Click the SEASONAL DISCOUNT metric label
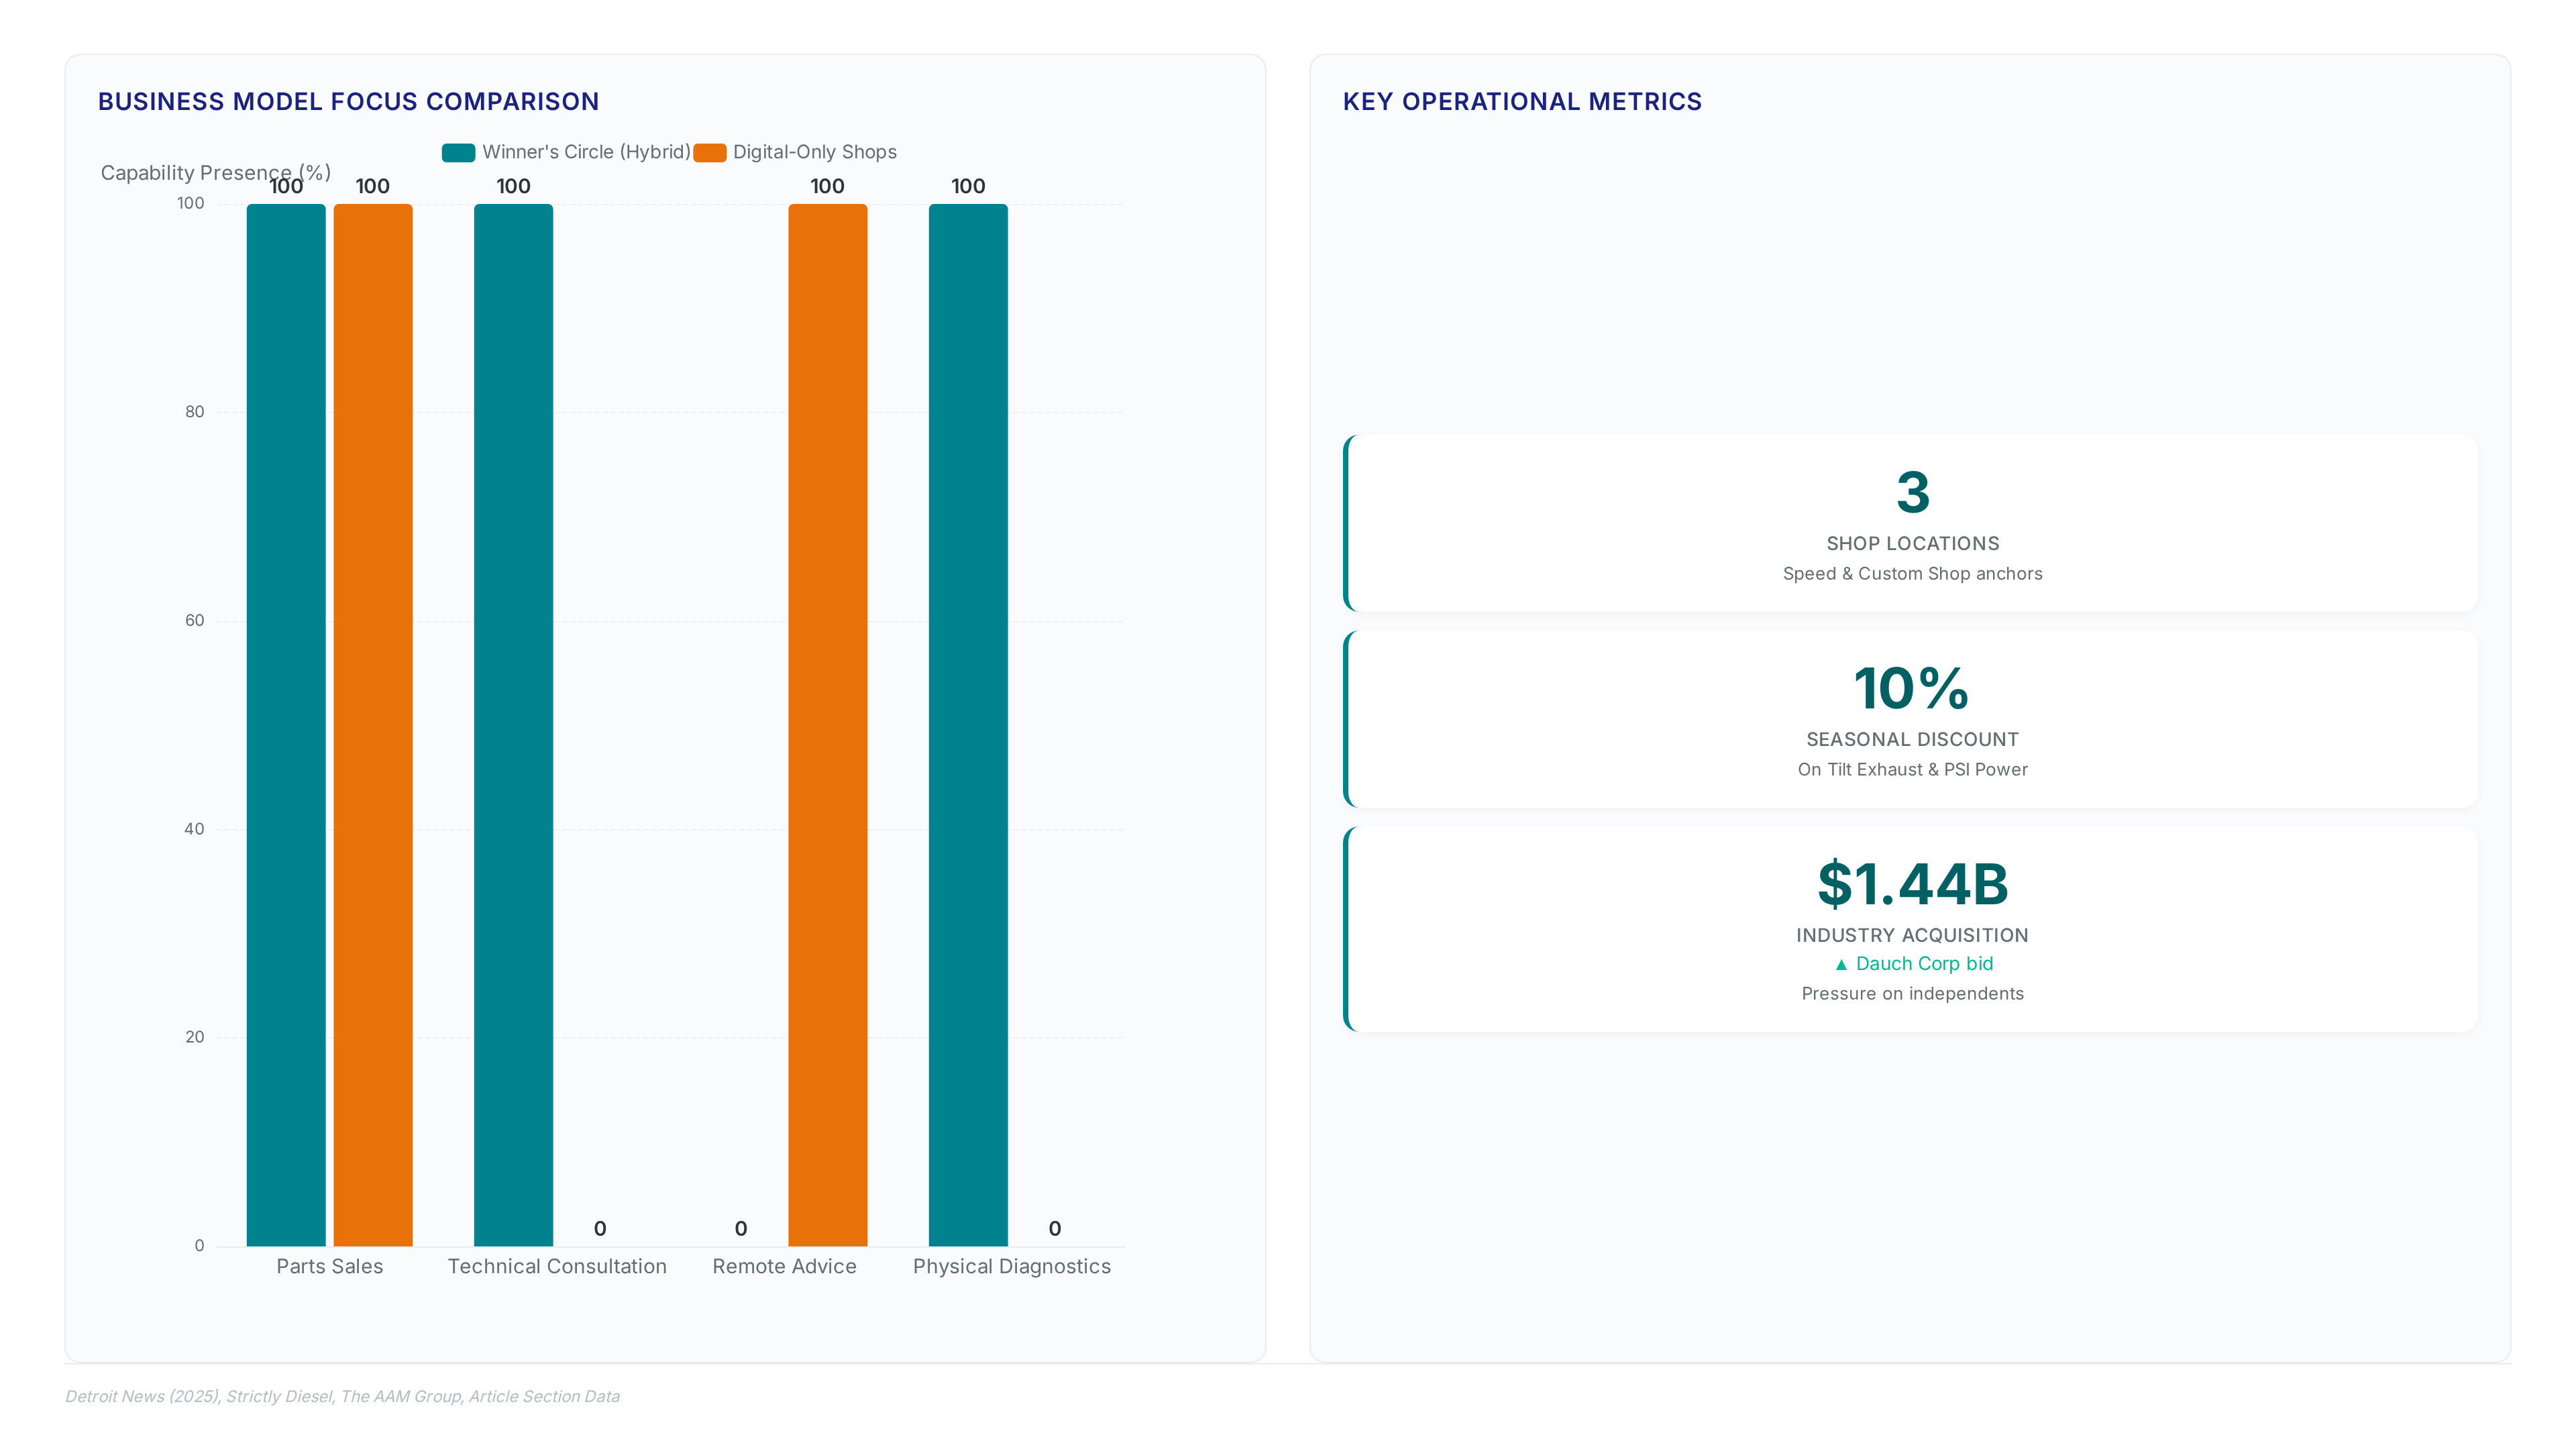Screen dimensions: 2576x1449 pos(1913,740)
